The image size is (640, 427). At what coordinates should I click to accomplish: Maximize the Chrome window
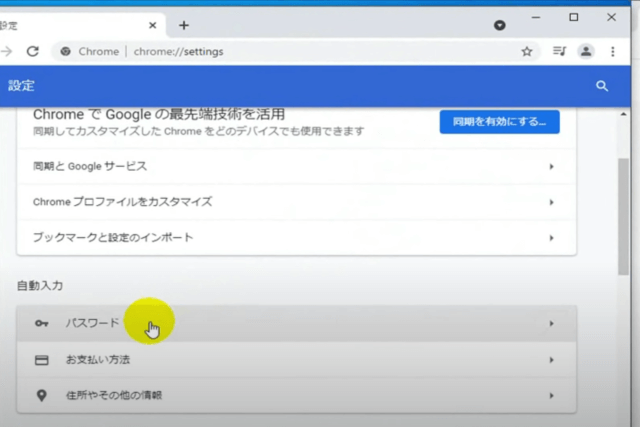tap(573, 17)
